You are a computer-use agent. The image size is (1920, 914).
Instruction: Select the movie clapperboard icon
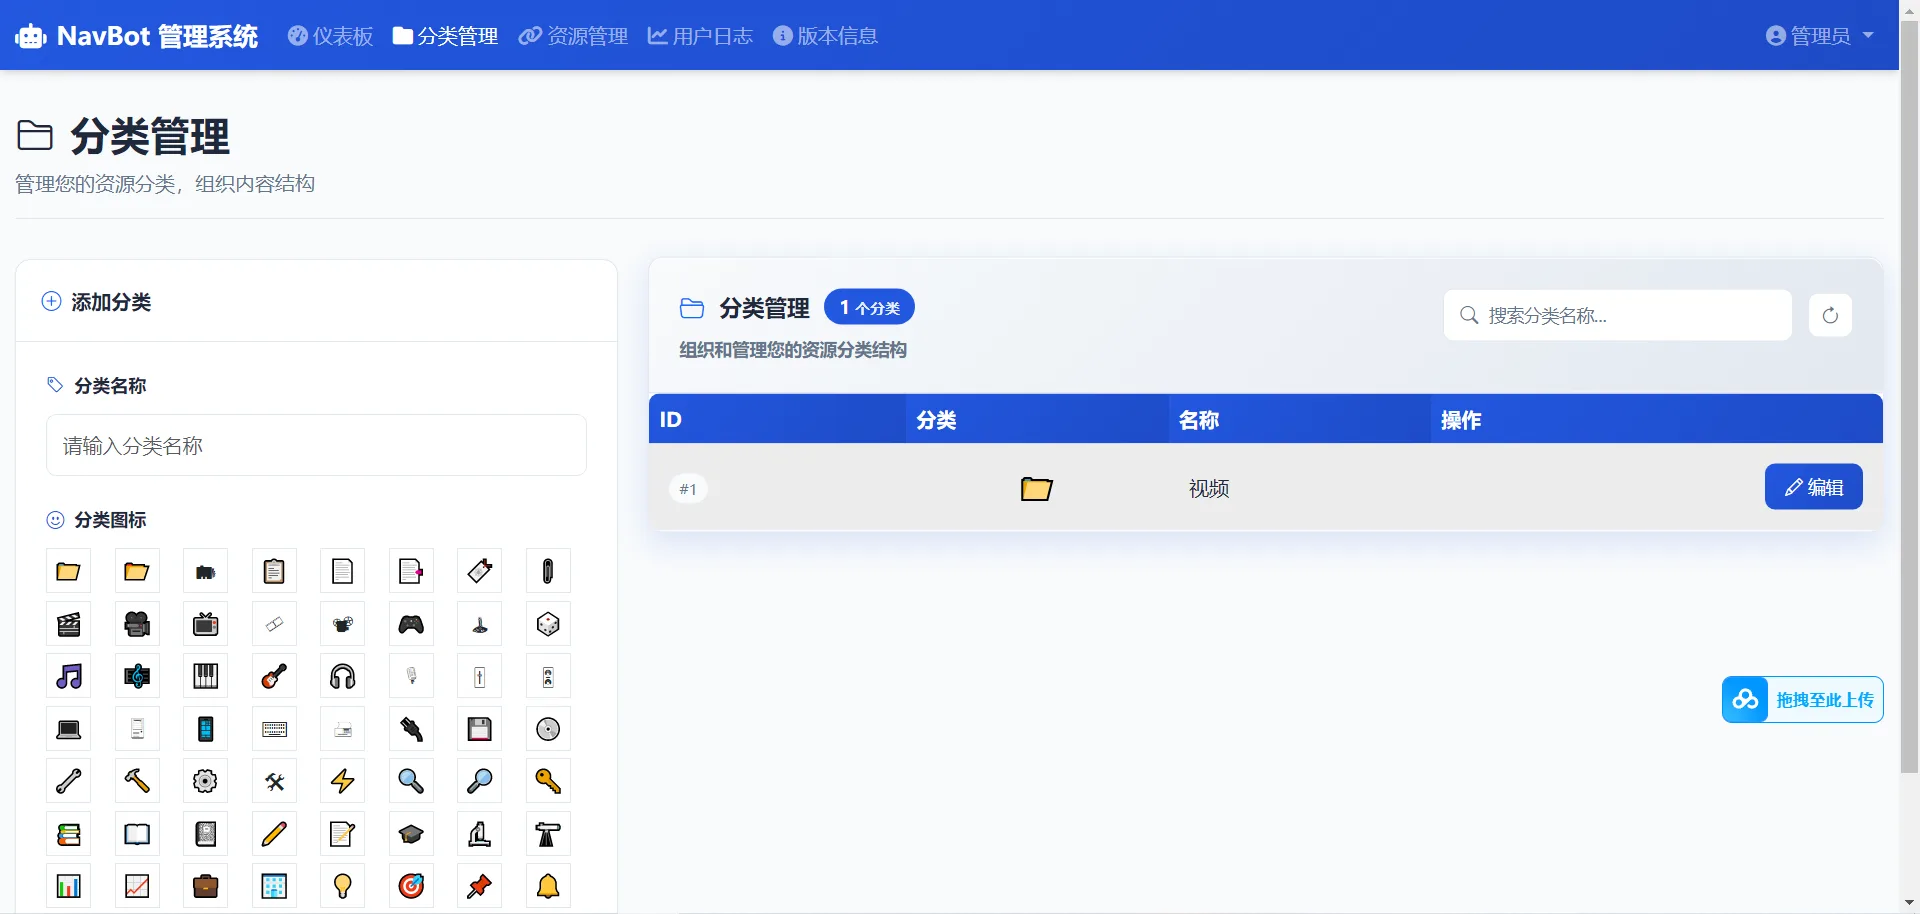pyautogui.click(x=68, y=623)
